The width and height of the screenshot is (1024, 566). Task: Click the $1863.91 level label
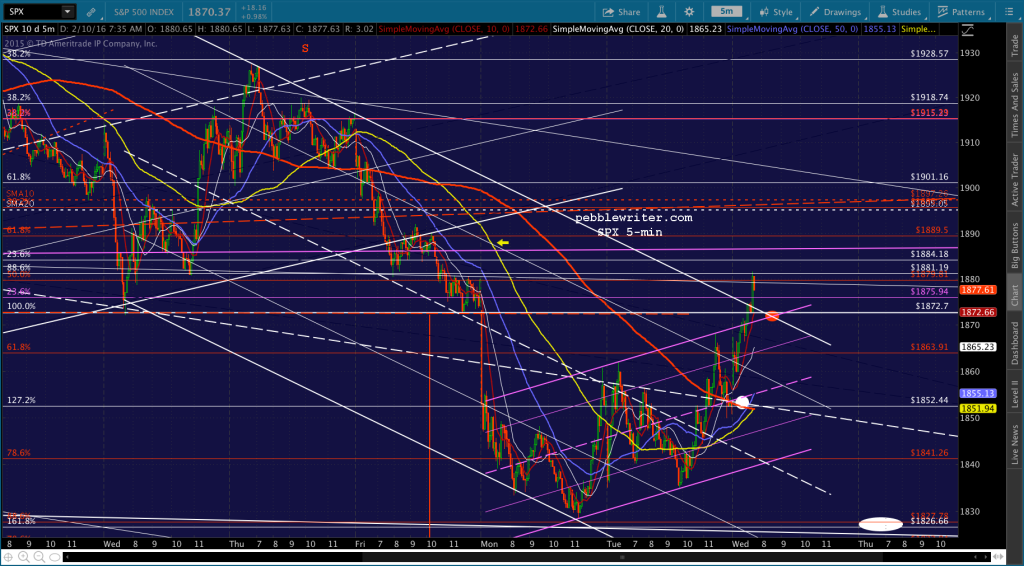pos(930,347)
